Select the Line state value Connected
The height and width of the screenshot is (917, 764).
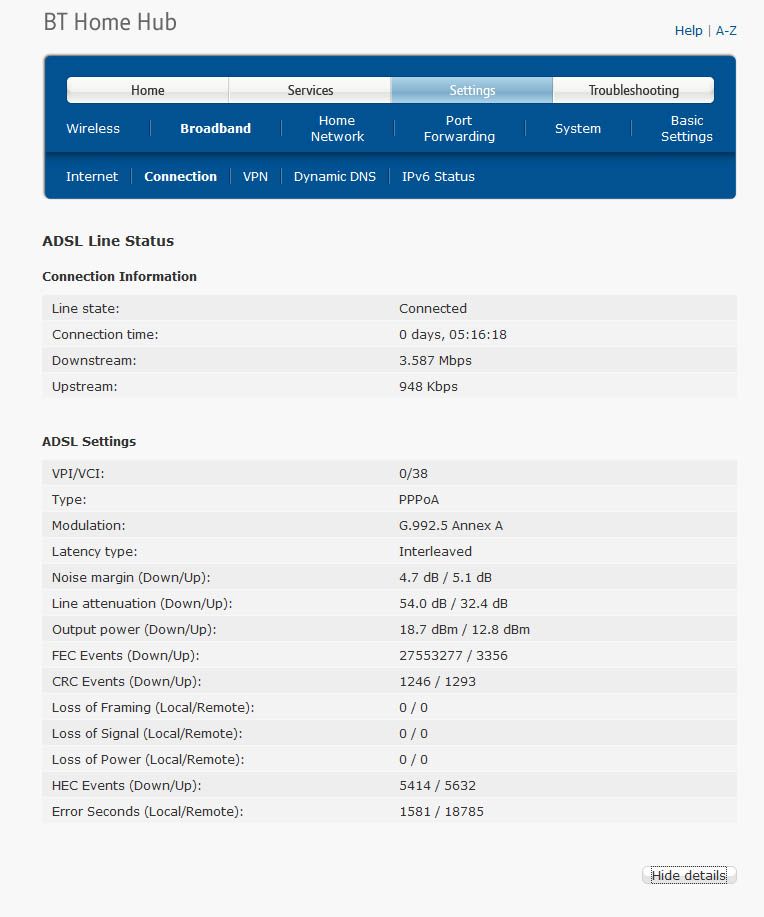433,308
